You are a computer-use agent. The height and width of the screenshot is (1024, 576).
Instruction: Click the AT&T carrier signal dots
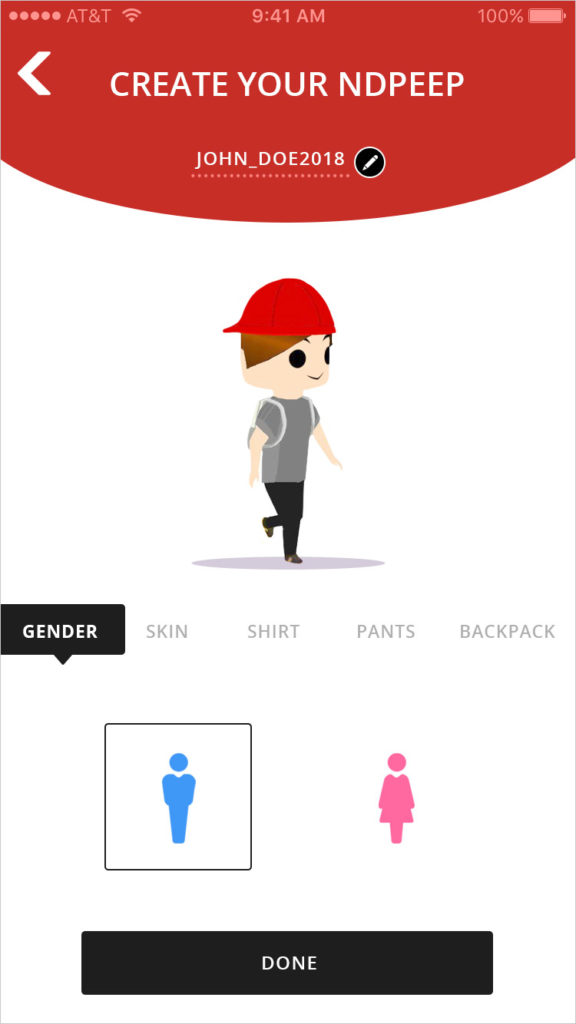[33, 16]
